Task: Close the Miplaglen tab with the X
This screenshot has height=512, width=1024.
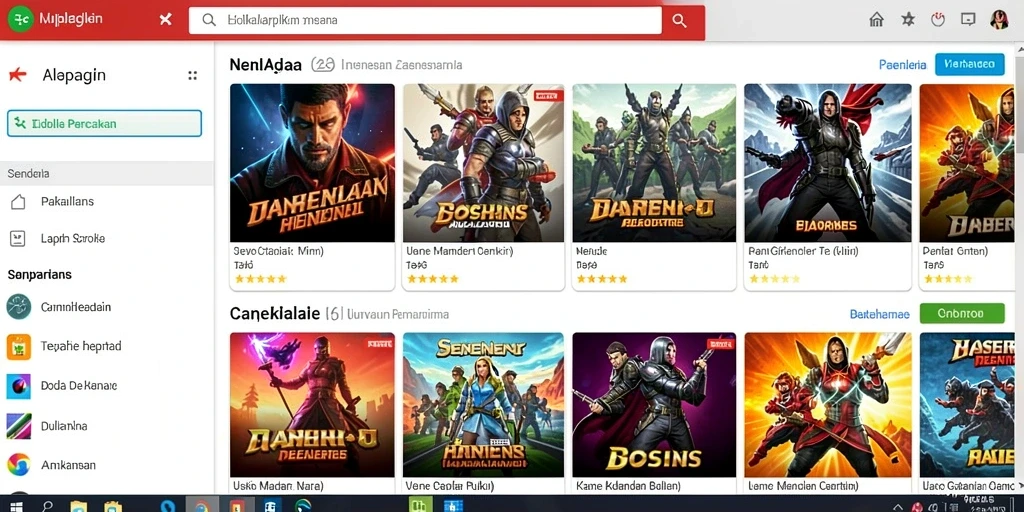Action: coord(166,20)
